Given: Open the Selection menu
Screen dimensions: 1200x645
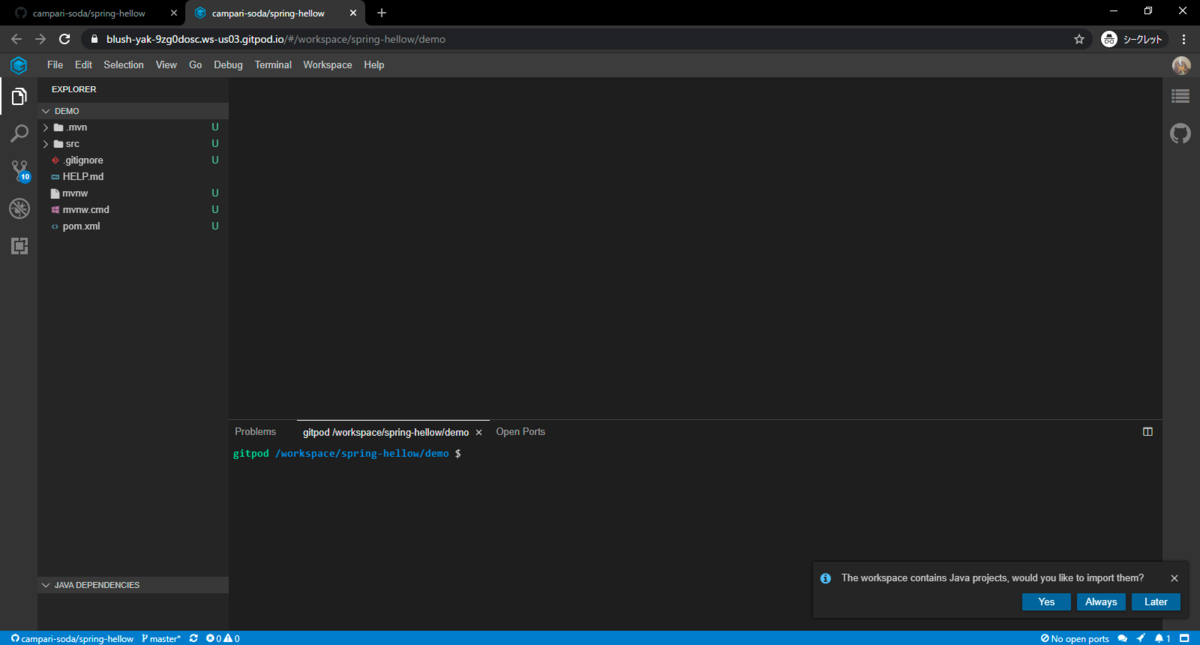Looking at the screenshot, I should (x=124, y=65).
